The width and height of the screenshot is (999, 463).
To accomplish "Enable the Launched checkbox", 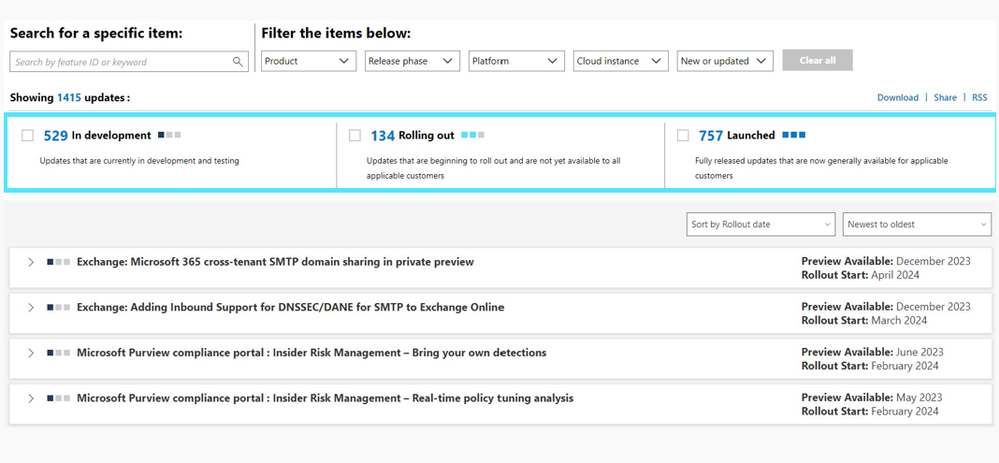I will tap(683, 135).
